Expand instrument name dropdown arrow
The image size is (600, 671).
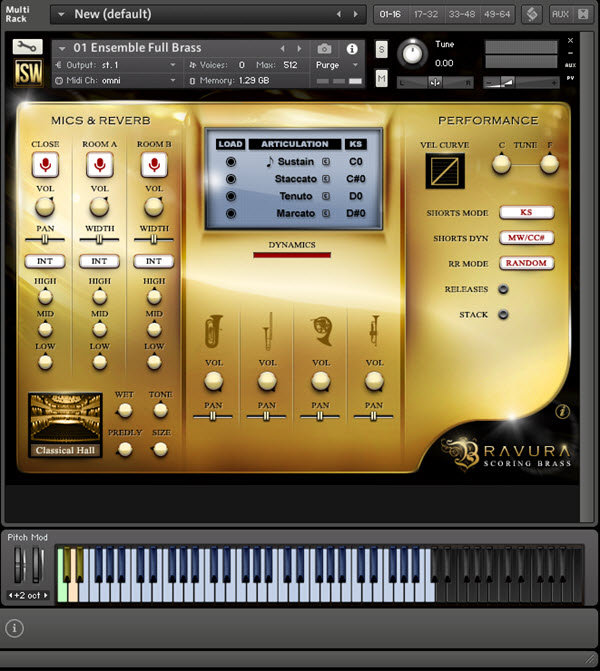coord(62,49)
